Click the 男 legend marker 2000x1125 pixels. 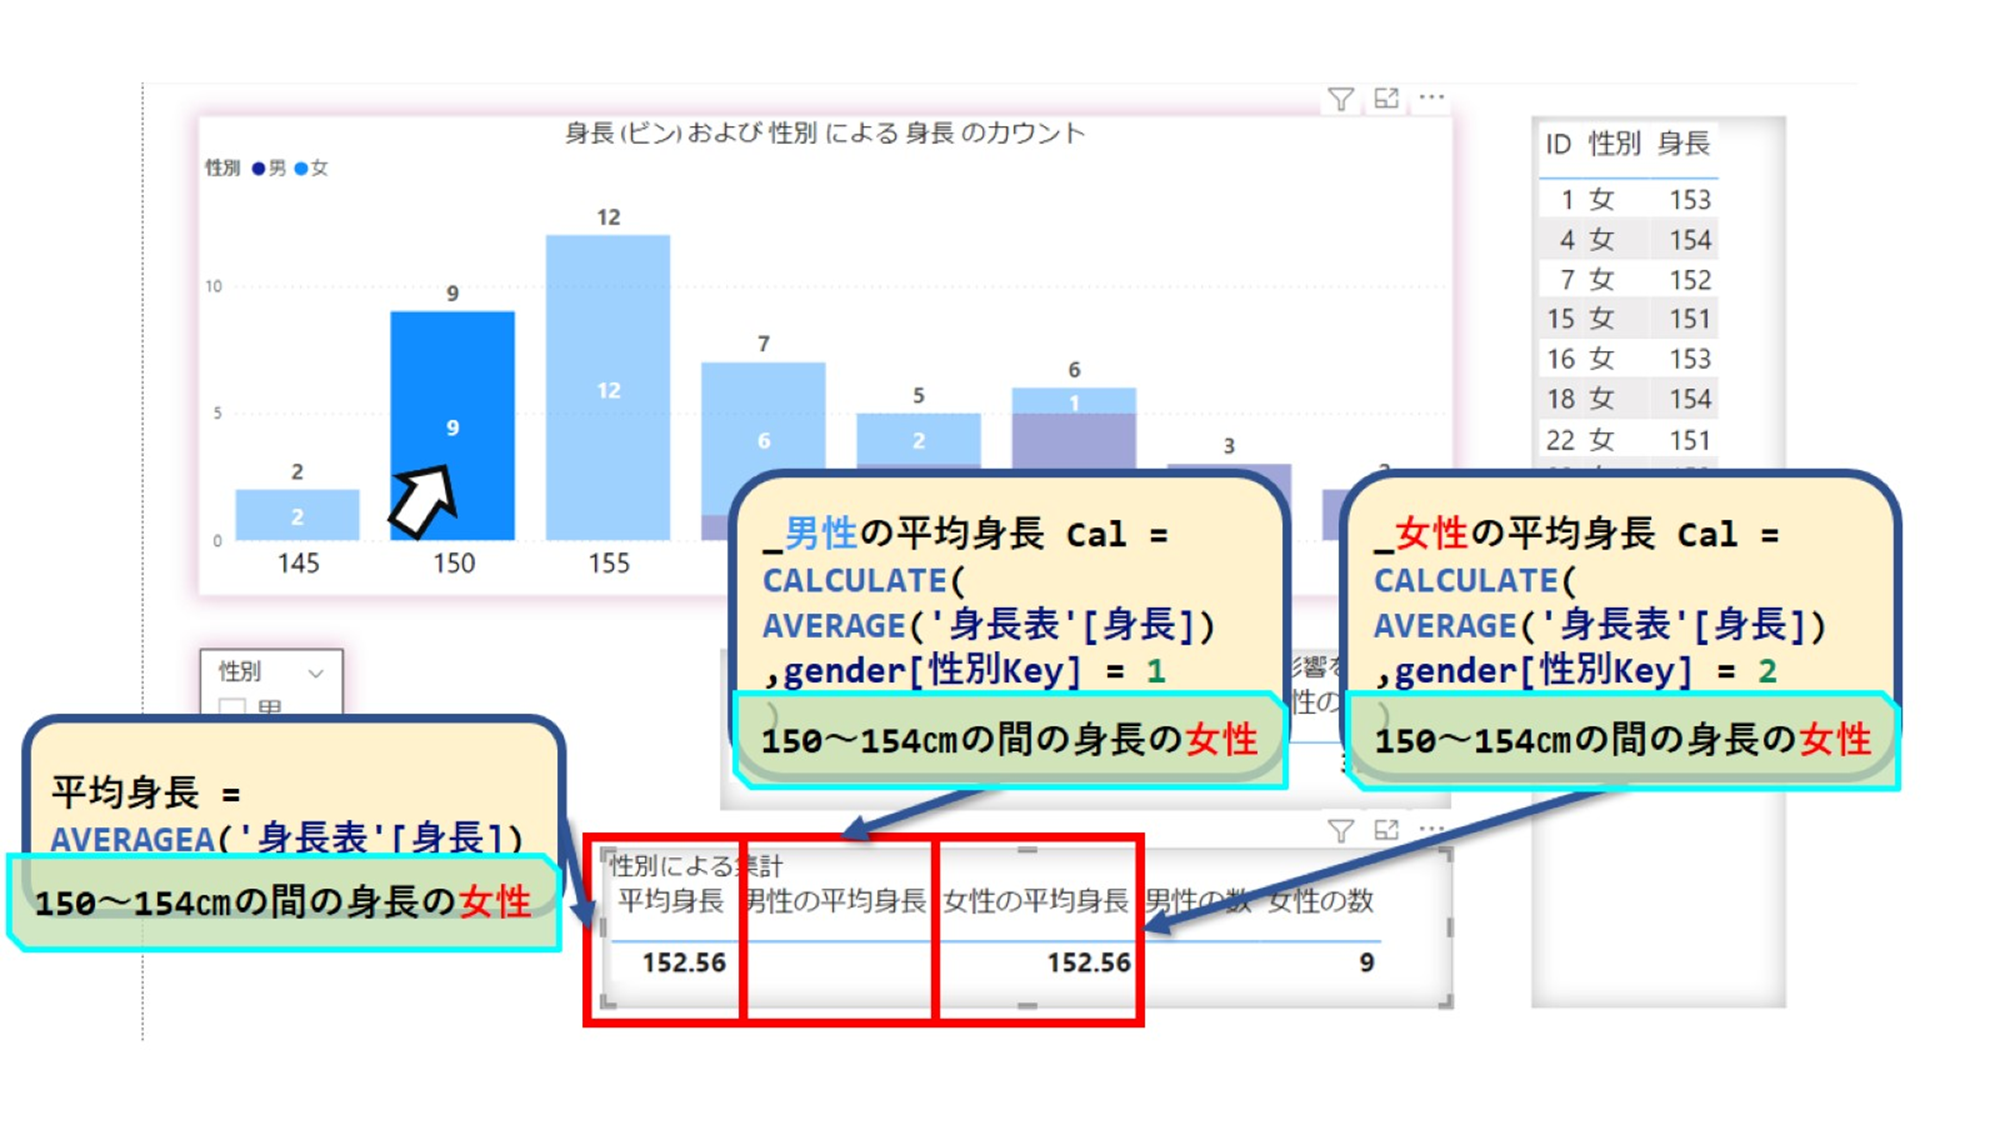[x=259, y=168]
